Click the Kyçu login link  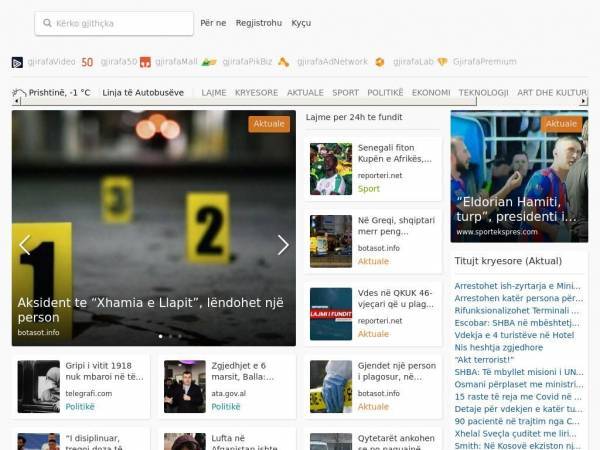click(x=301, y=23)
